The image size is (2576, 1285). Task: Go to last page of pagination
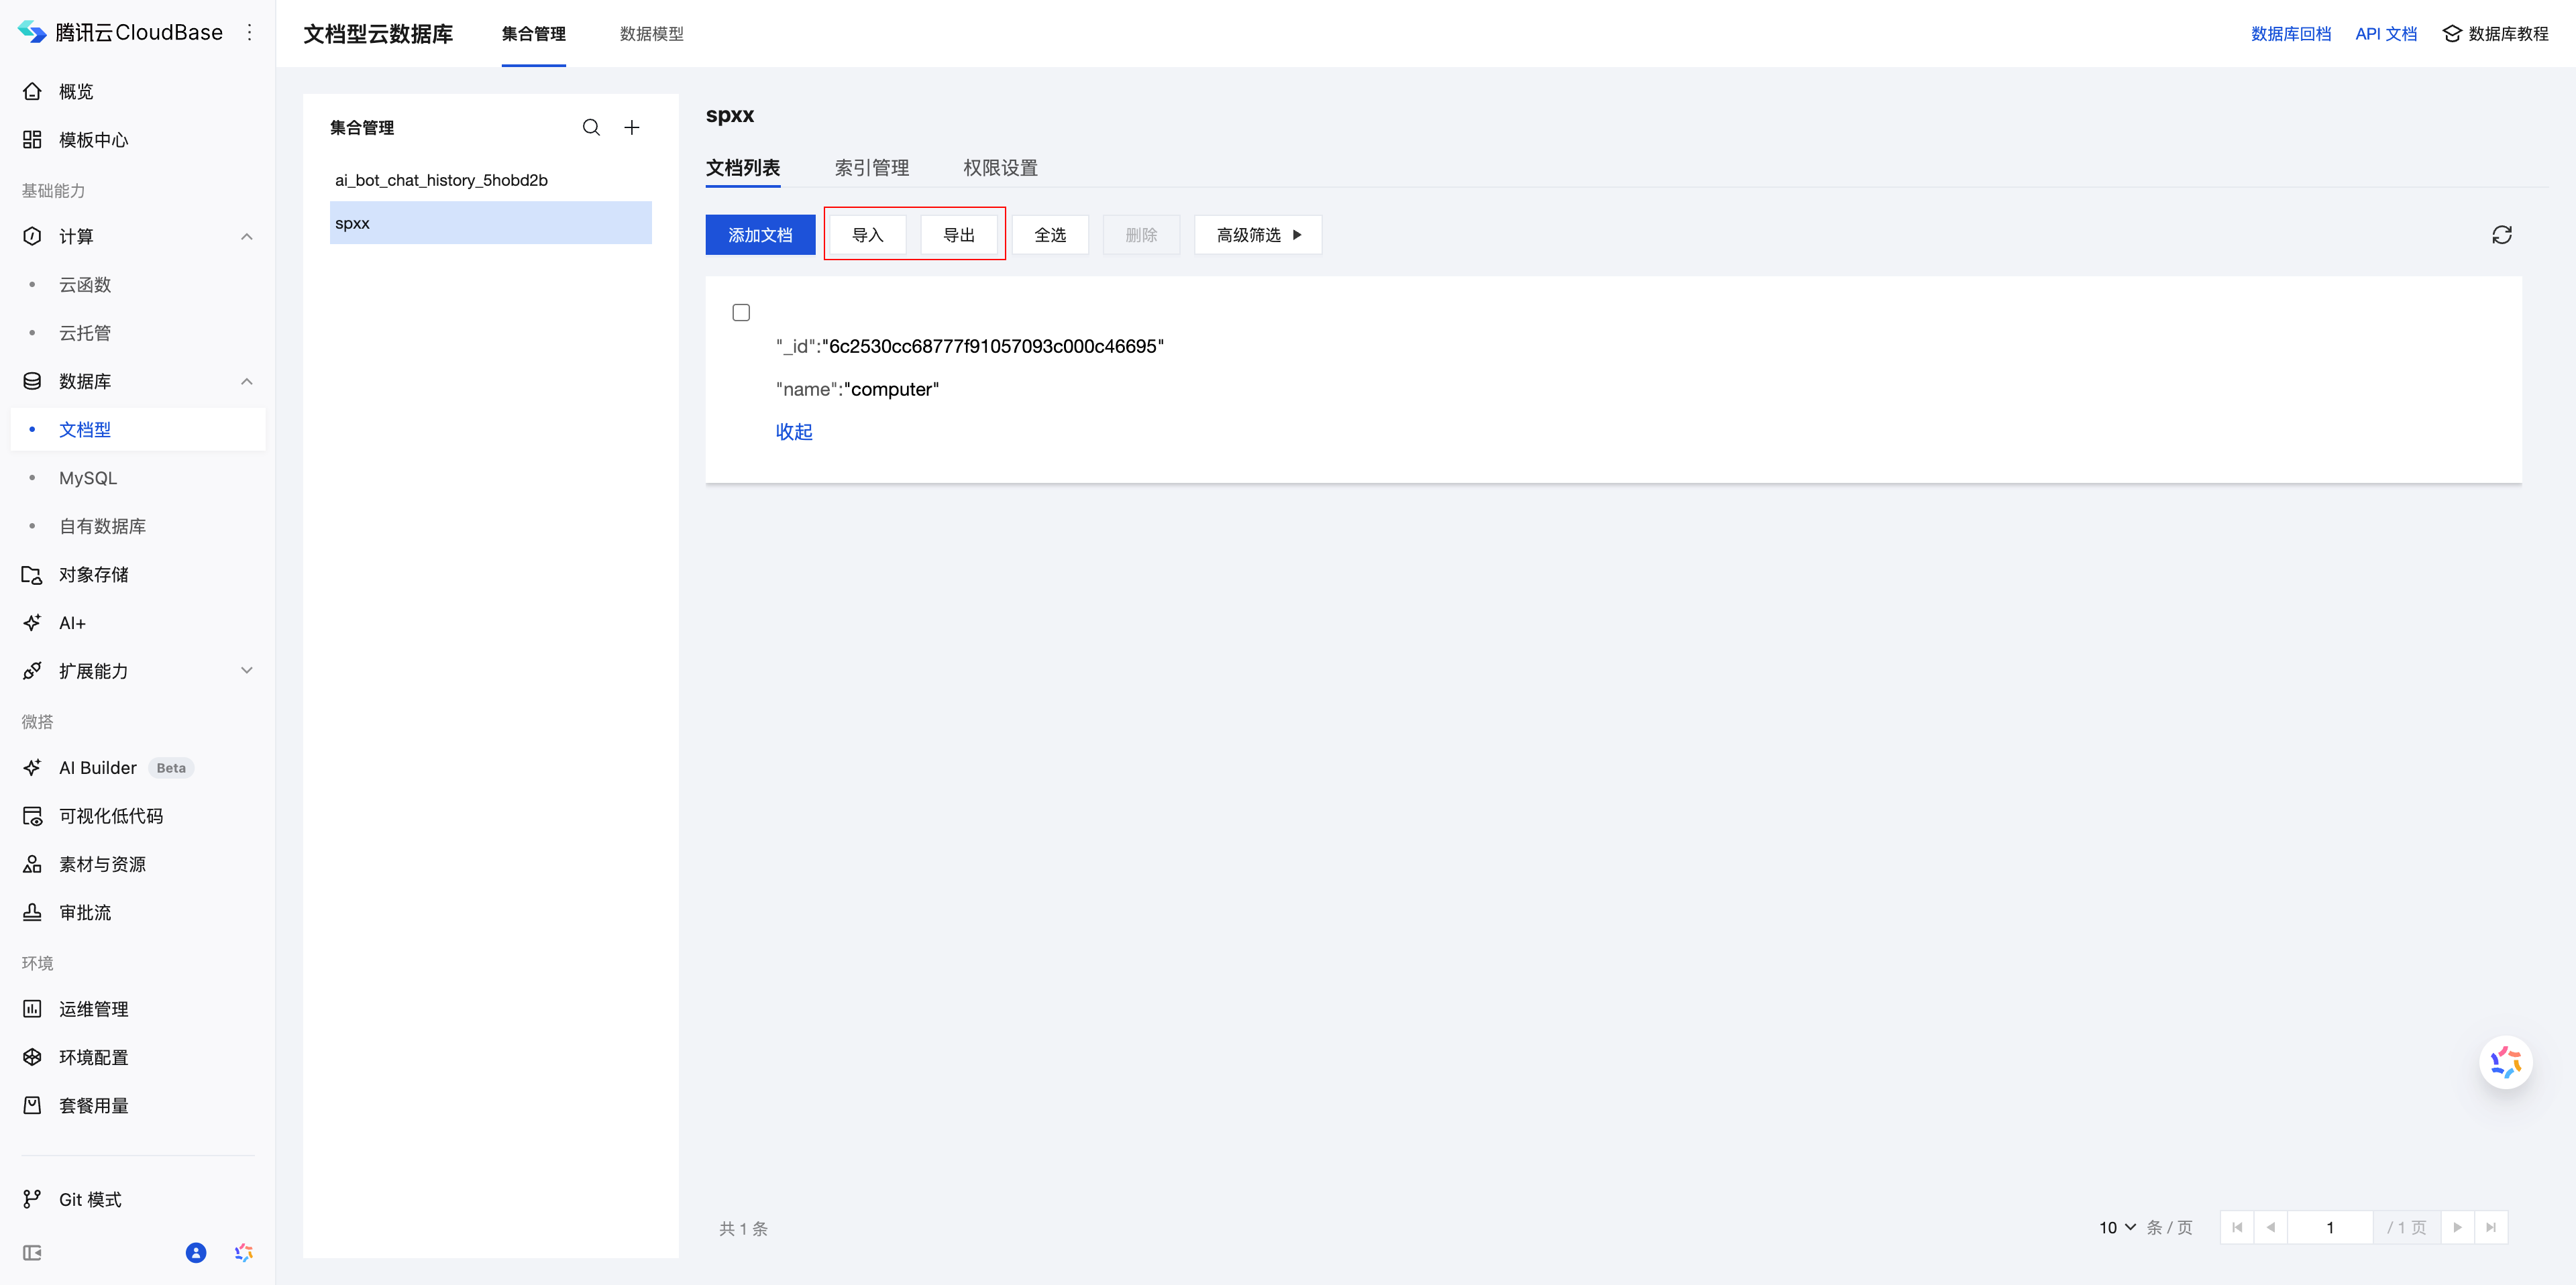2491,1228
